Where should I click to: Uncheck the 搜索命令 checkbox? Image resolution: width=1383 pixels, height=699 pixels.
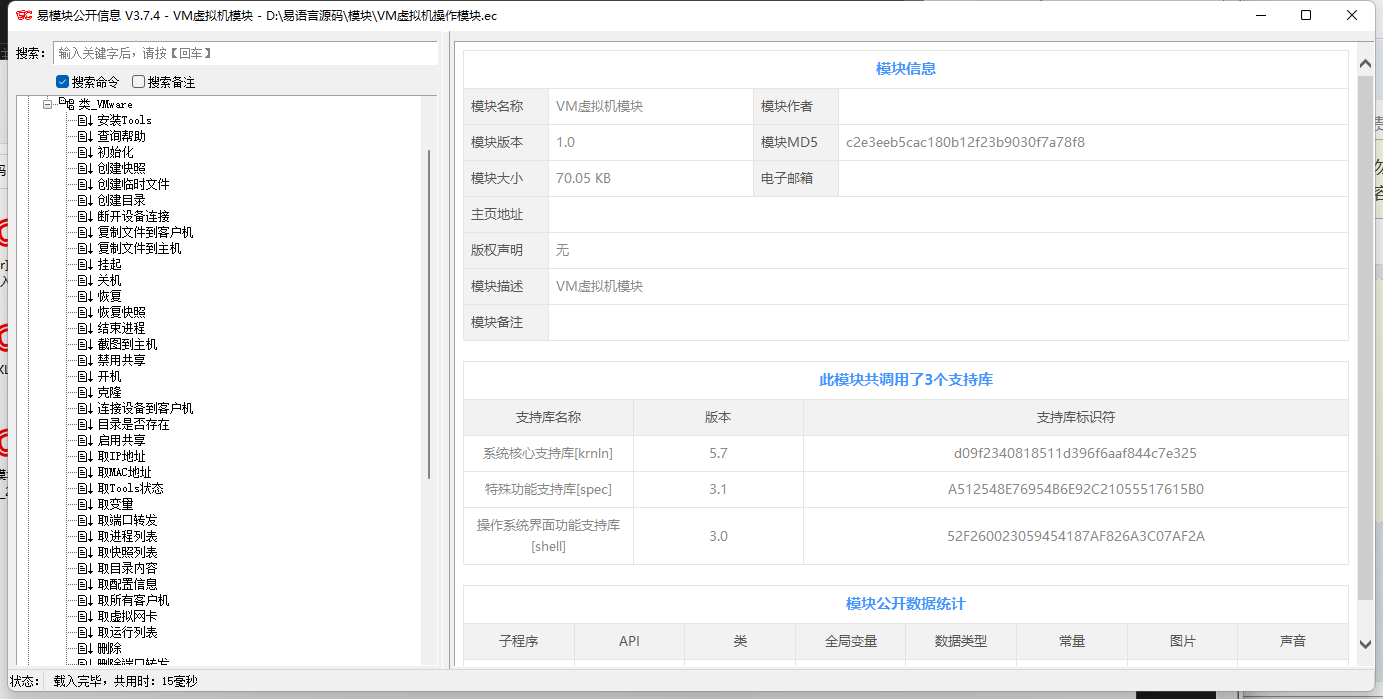(62, 82)
